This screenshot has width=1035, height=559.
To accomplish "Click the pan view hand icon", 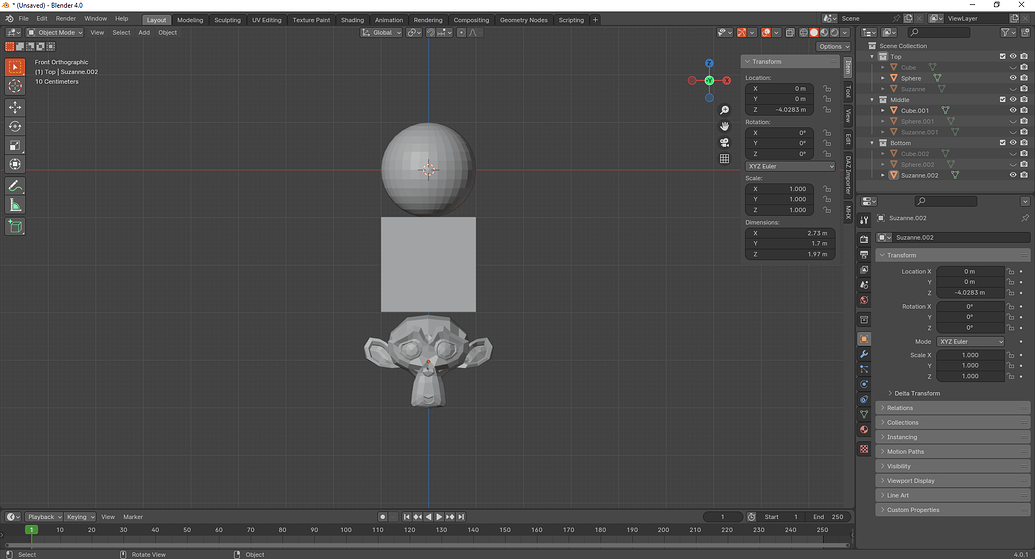I will [x=724, y=126].
